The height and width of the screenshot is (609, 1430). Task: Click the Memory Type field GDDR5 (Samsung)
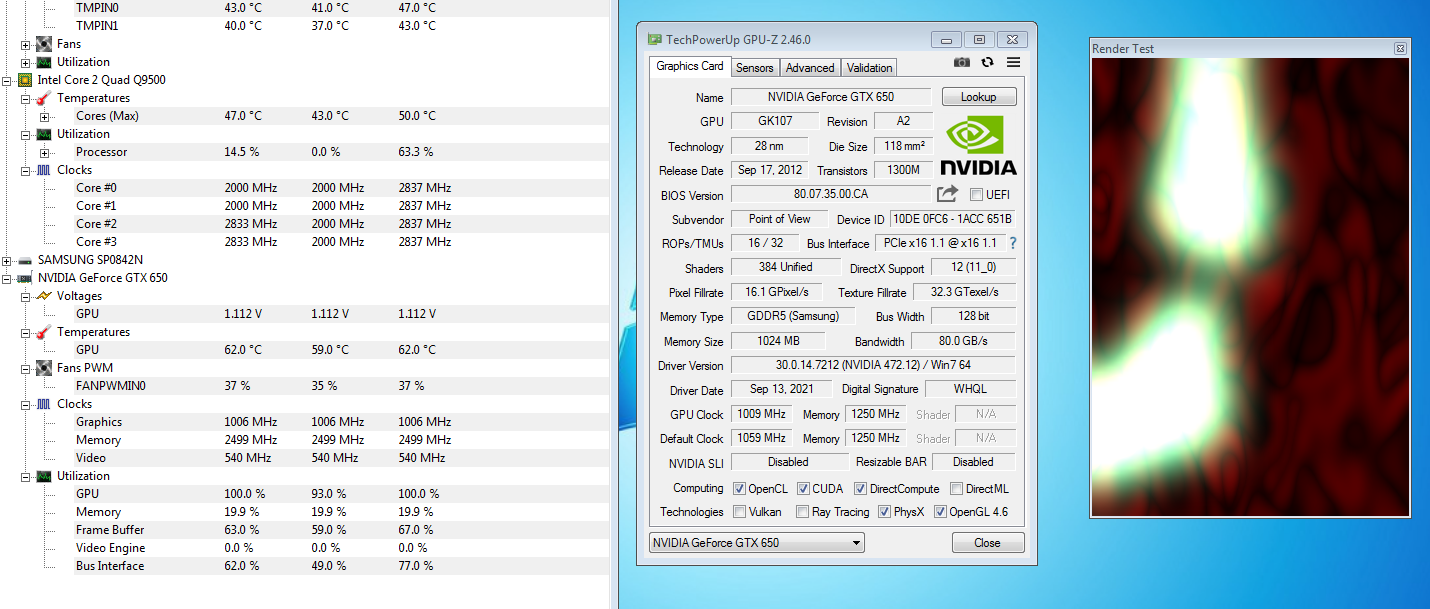pos(793,316)
